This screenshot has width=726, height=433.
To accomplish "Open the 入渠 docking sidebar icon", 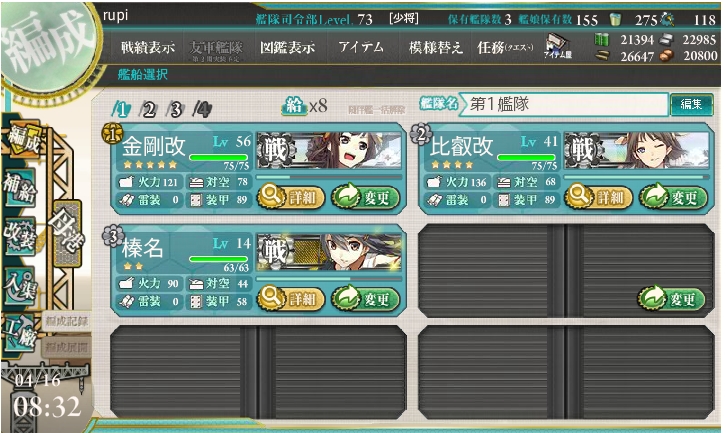I will 20,285.
